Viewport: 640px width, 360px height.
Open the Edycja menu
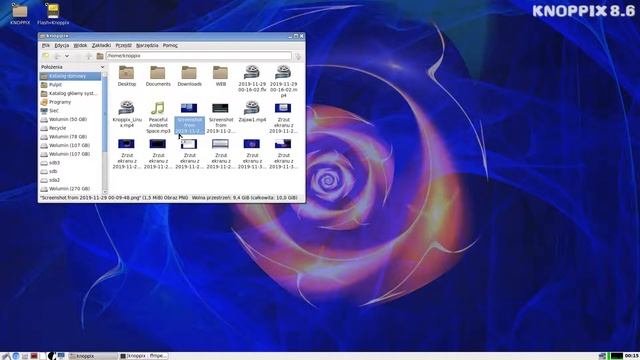pos(62,45)
